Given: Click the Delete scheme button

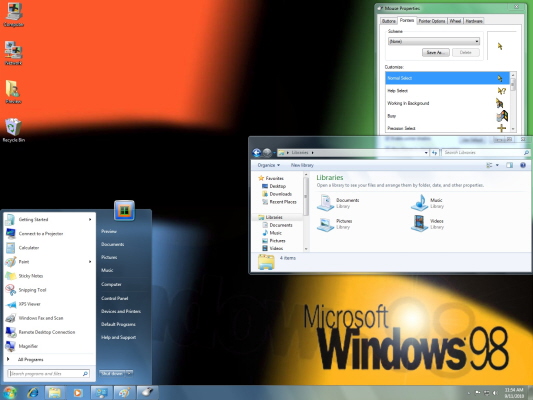Looking at the screenshot, I should tap(466, 53).
